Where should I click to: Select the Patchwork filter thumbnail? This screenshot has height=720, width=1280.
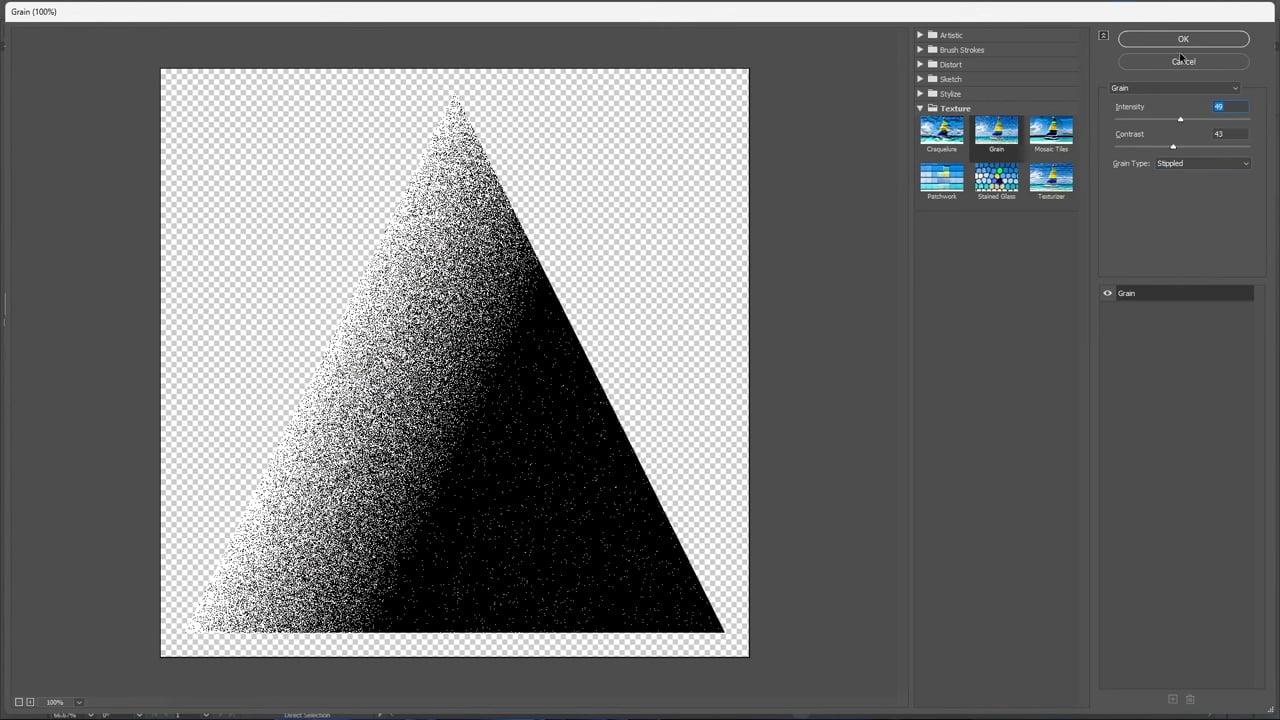941,177
